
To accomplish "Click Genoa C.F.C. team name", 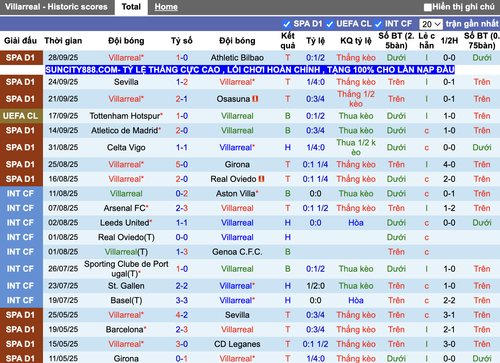I will click(x=237, y=252).
